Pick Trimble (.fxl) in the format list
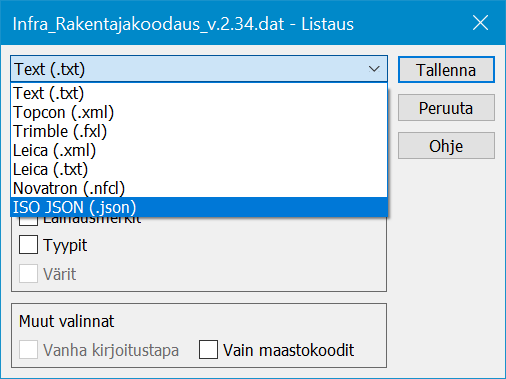This screenshot has height=379, width=506. tap(199, 131)
